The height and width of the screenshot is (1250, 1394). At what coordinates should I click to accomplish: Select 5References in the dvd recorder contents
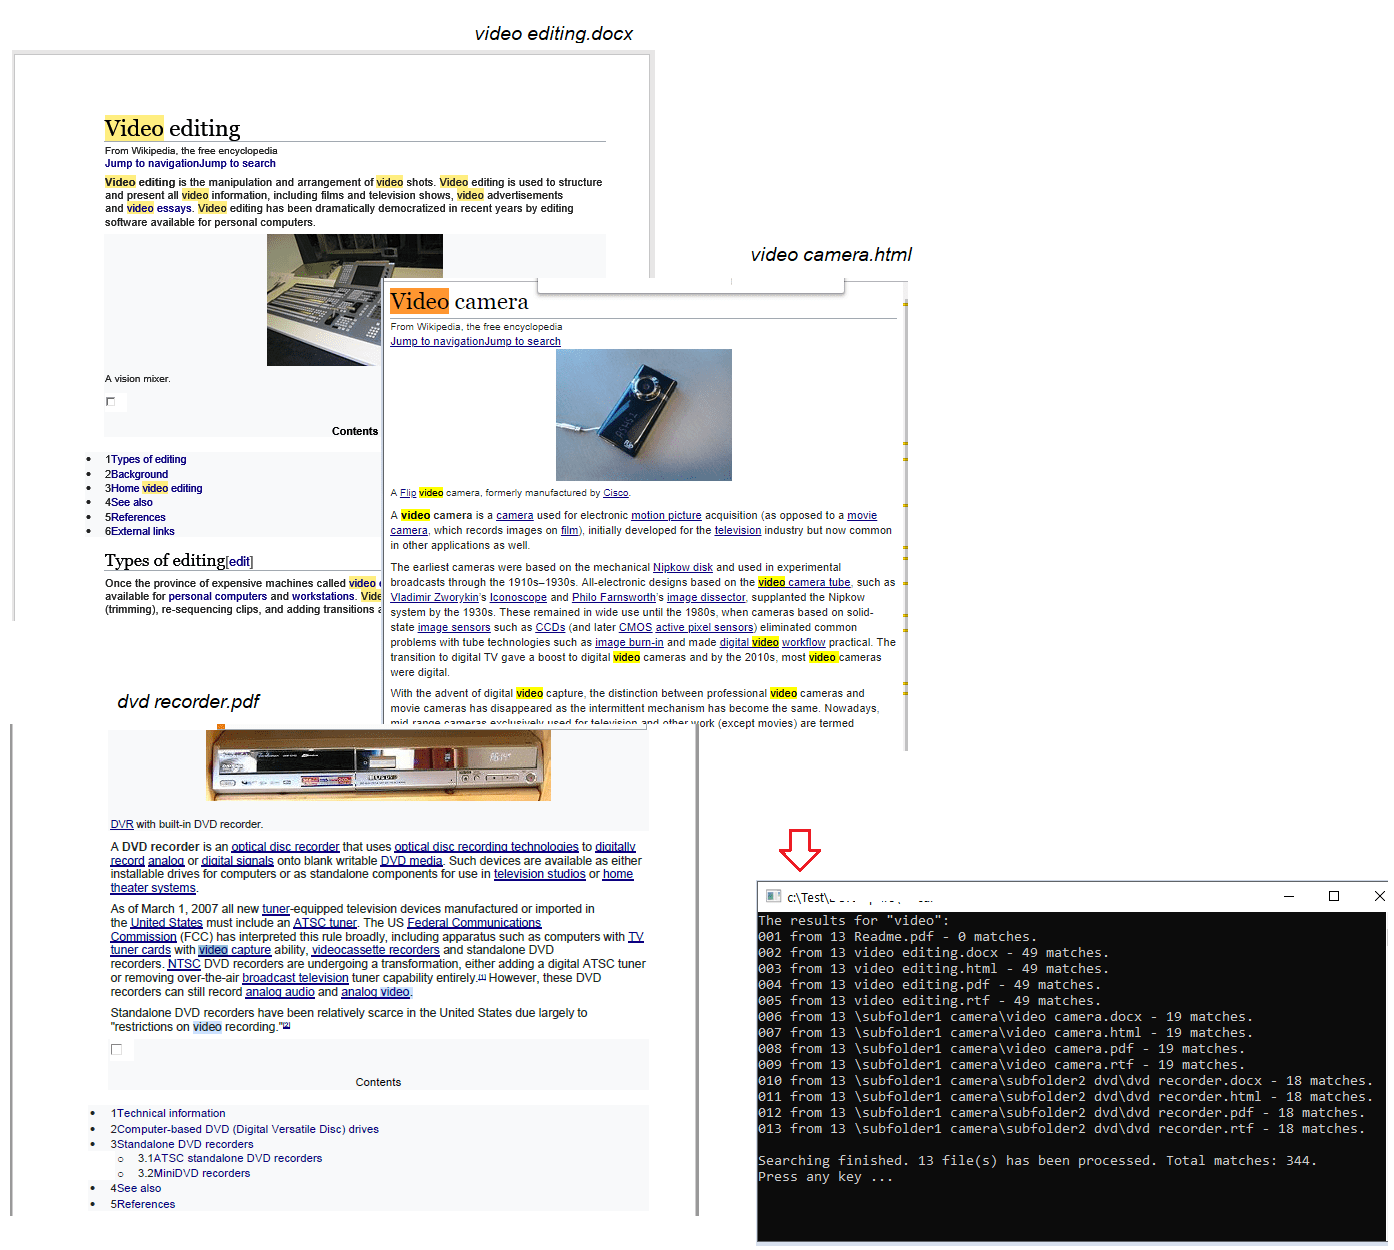pyautogui.click(x=143, y=1204)
